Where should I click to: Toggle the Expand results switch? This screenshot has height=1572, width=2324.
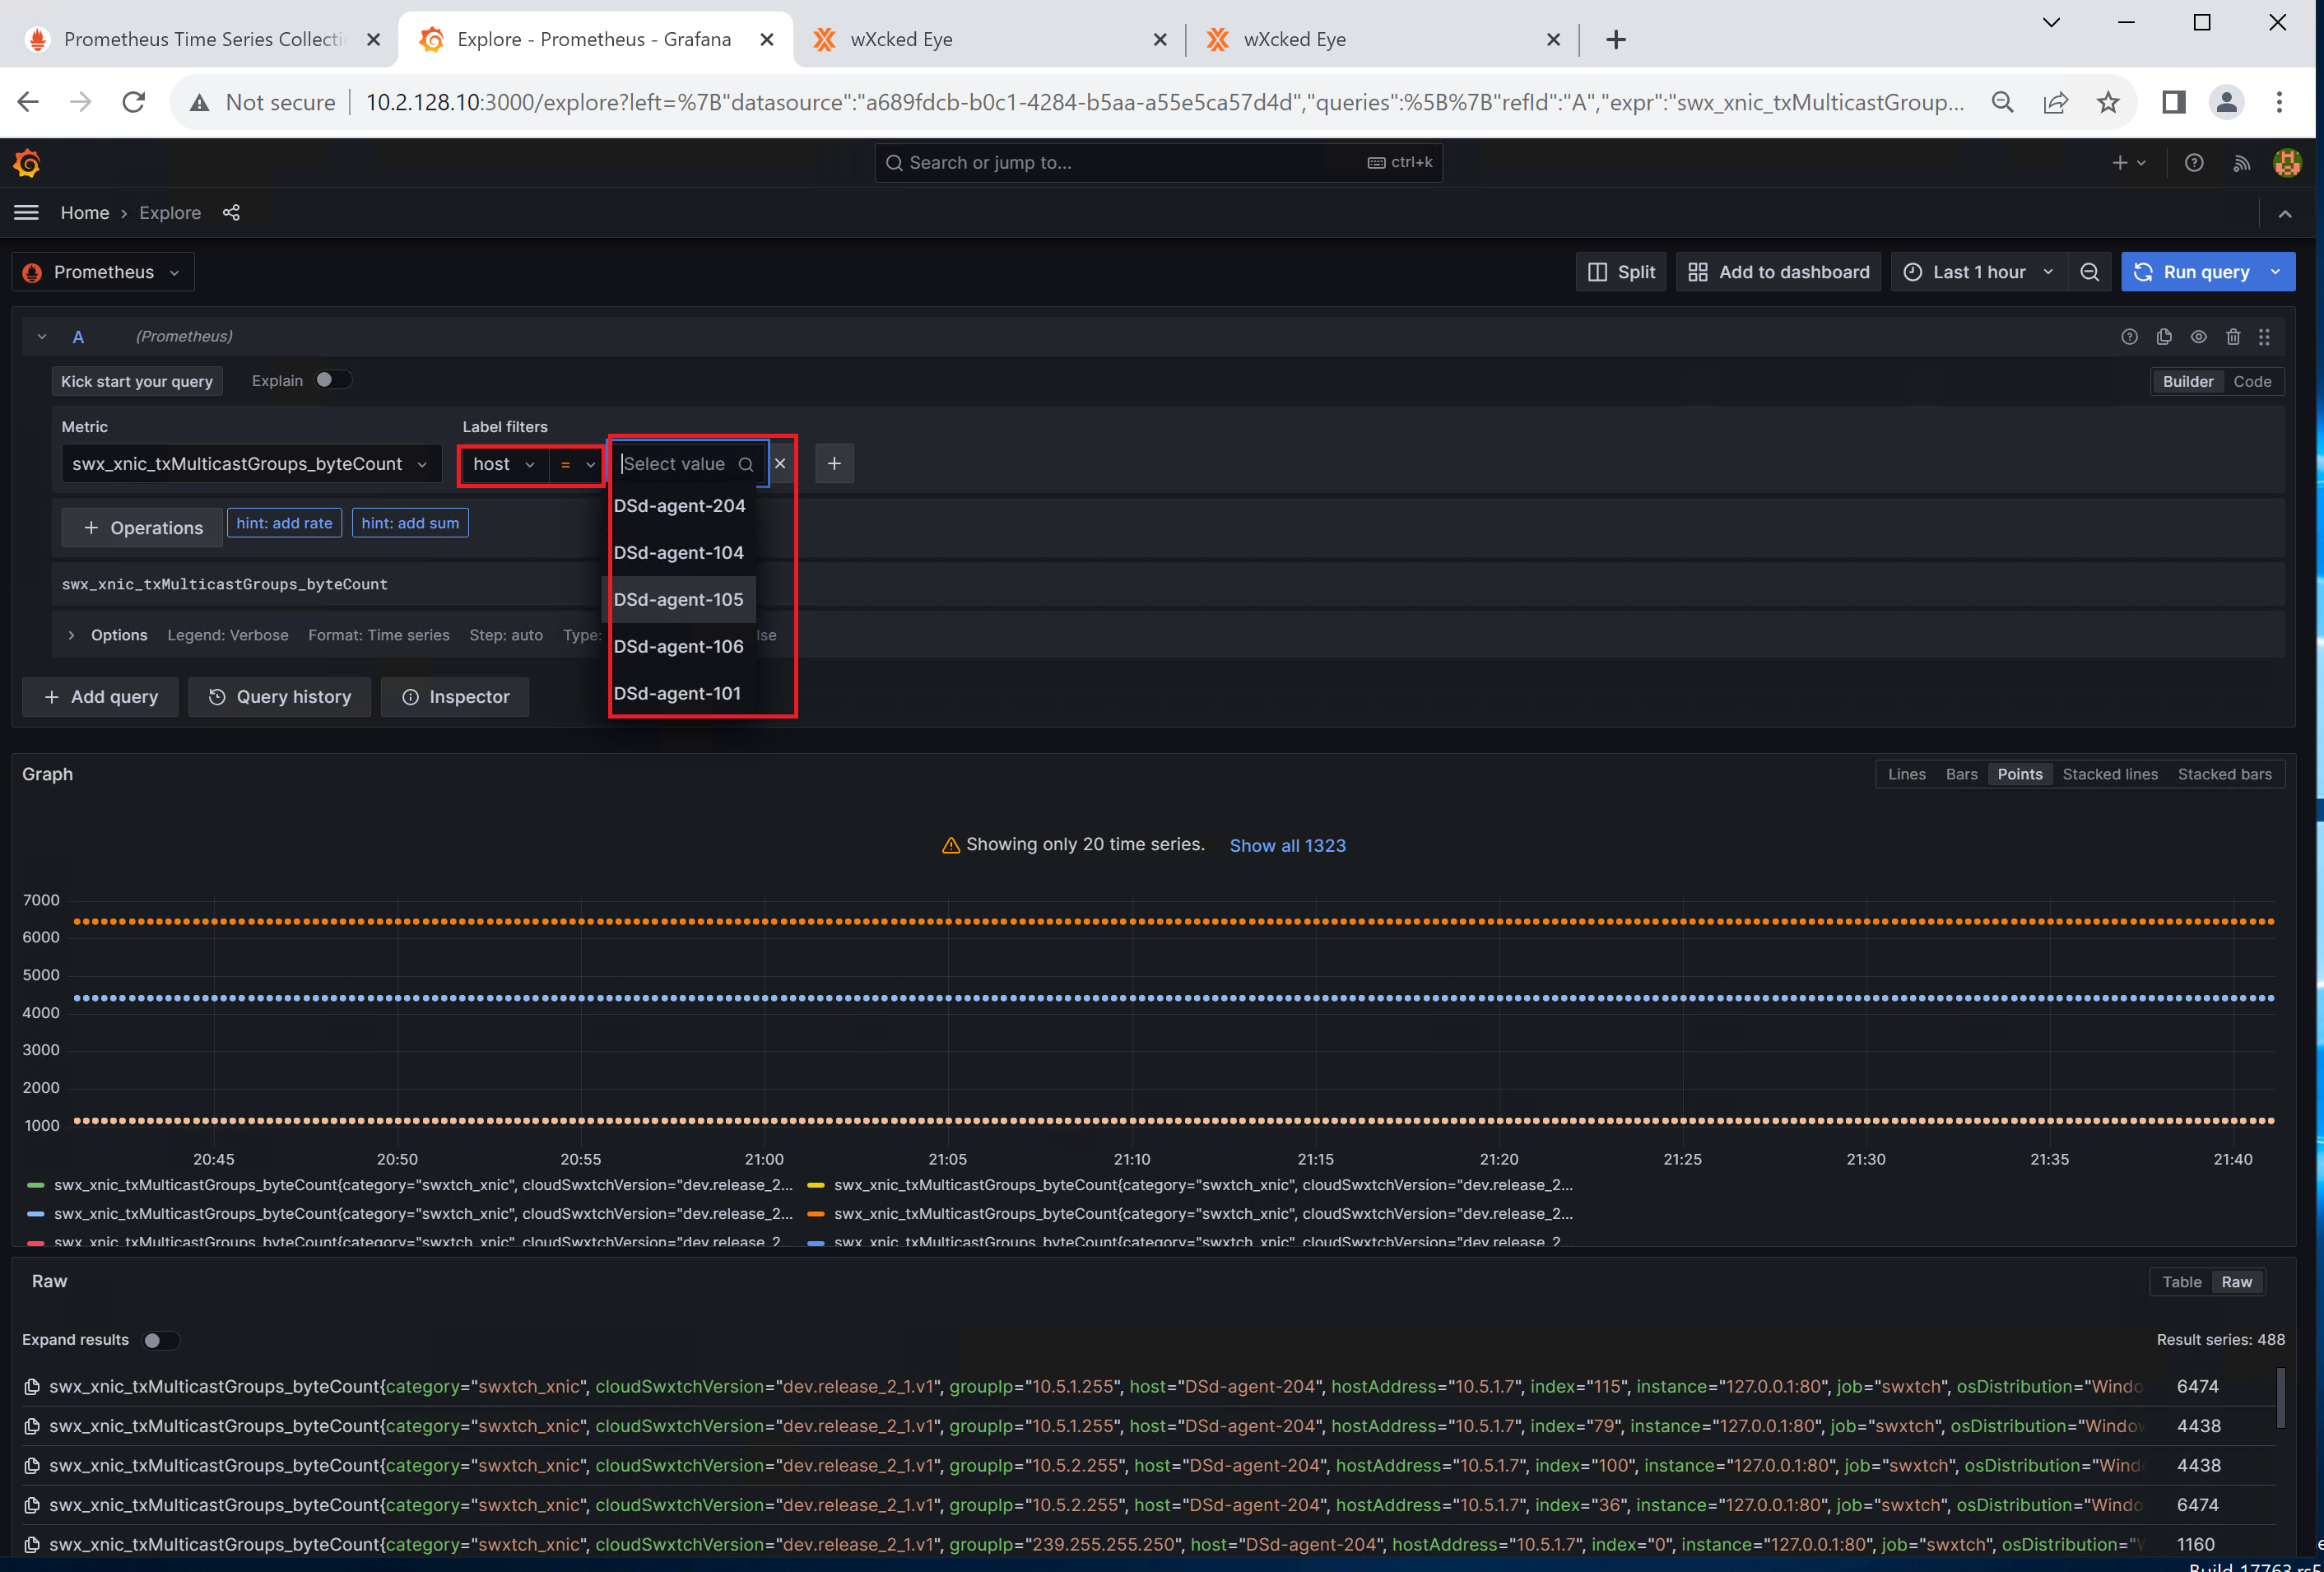[160, 1340]
